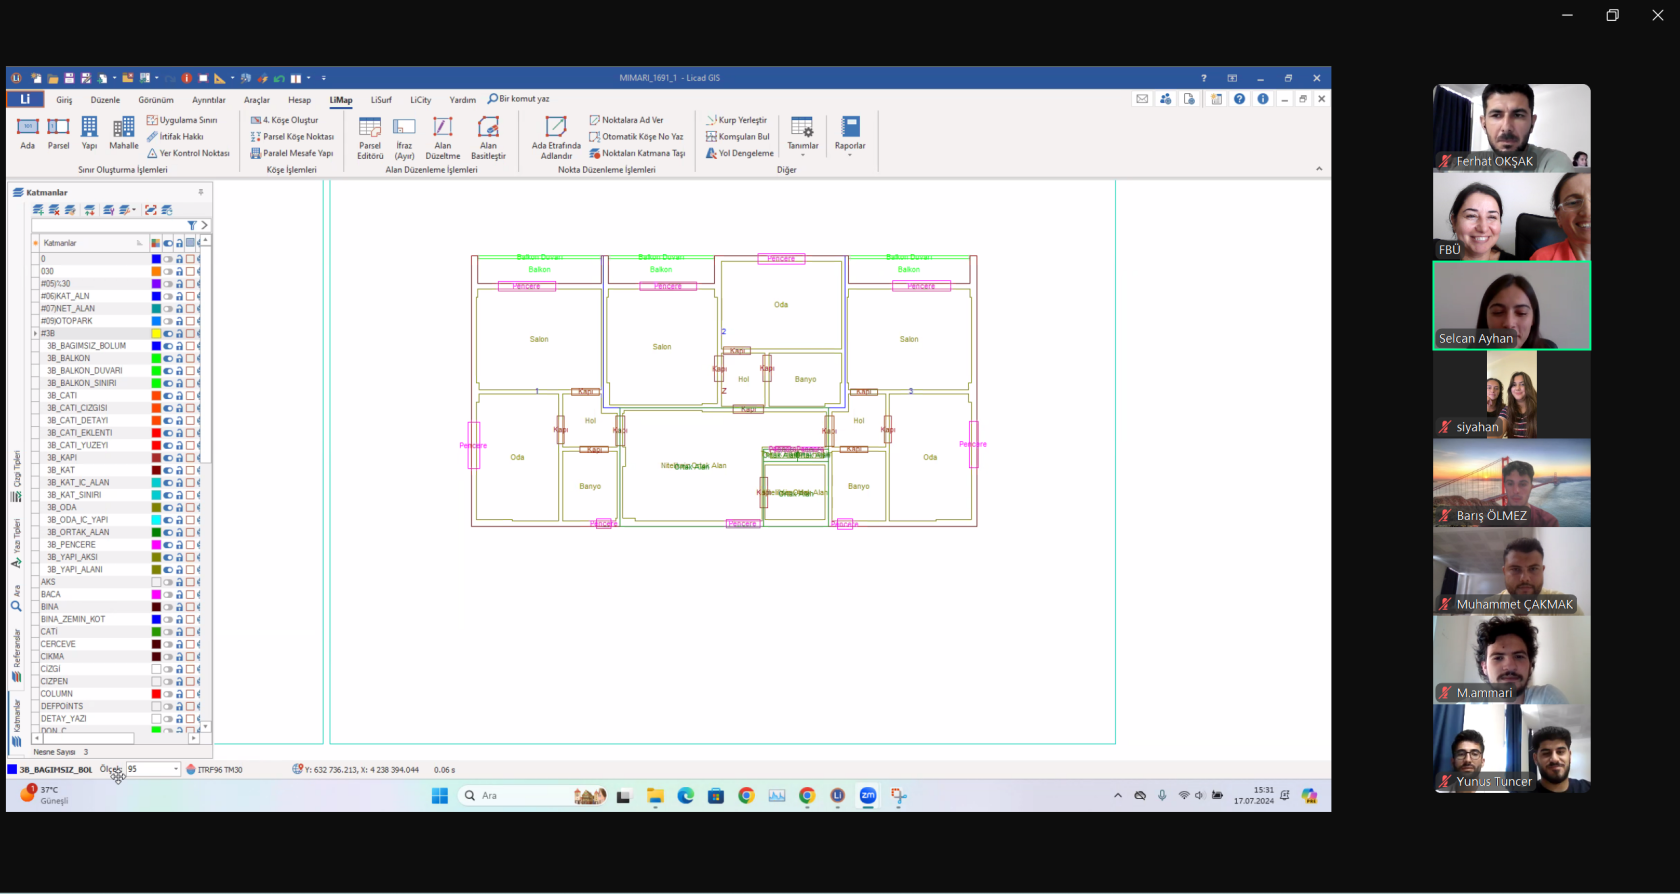1680x894 pixels.
Task: Check the box for 3B_YAPI_ALANI layer
Action: (190, 570)
